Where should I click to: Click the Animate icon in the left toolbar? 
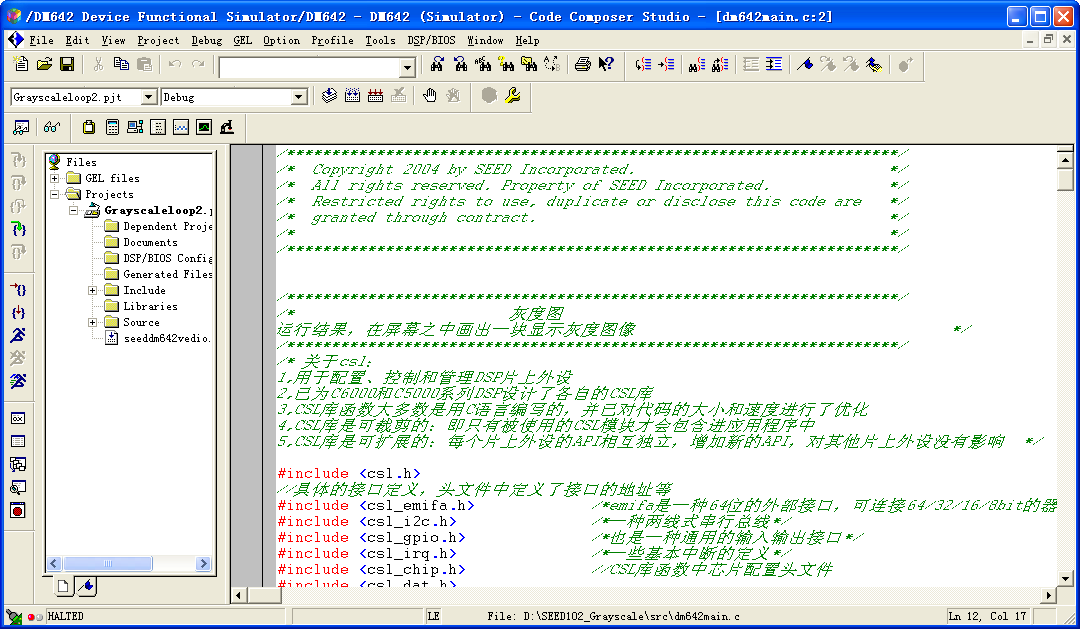[18, 380]
